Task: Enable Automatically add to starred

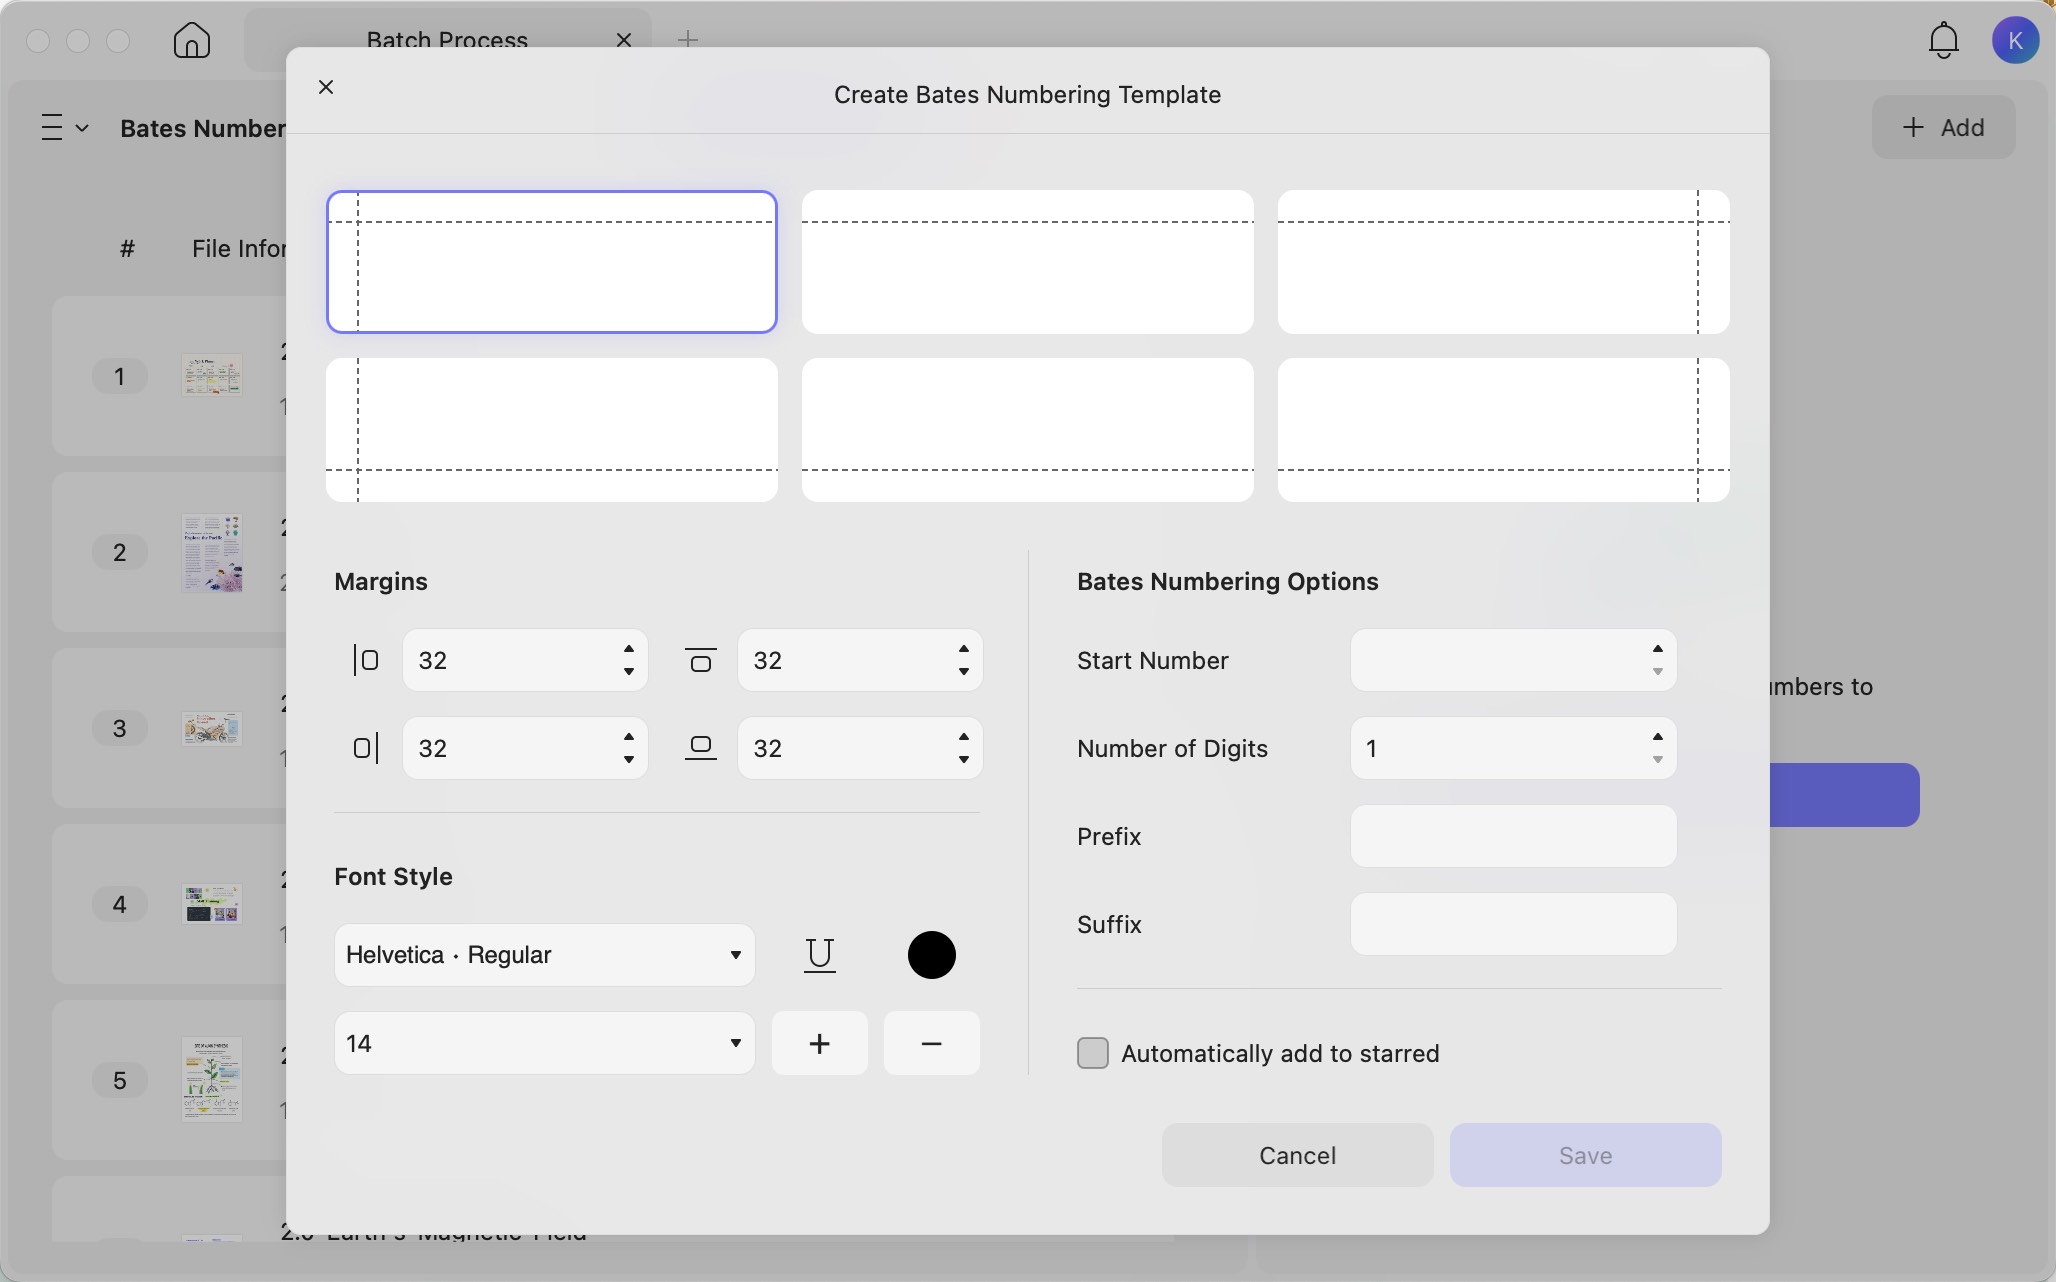Action: [1093, 1053]
